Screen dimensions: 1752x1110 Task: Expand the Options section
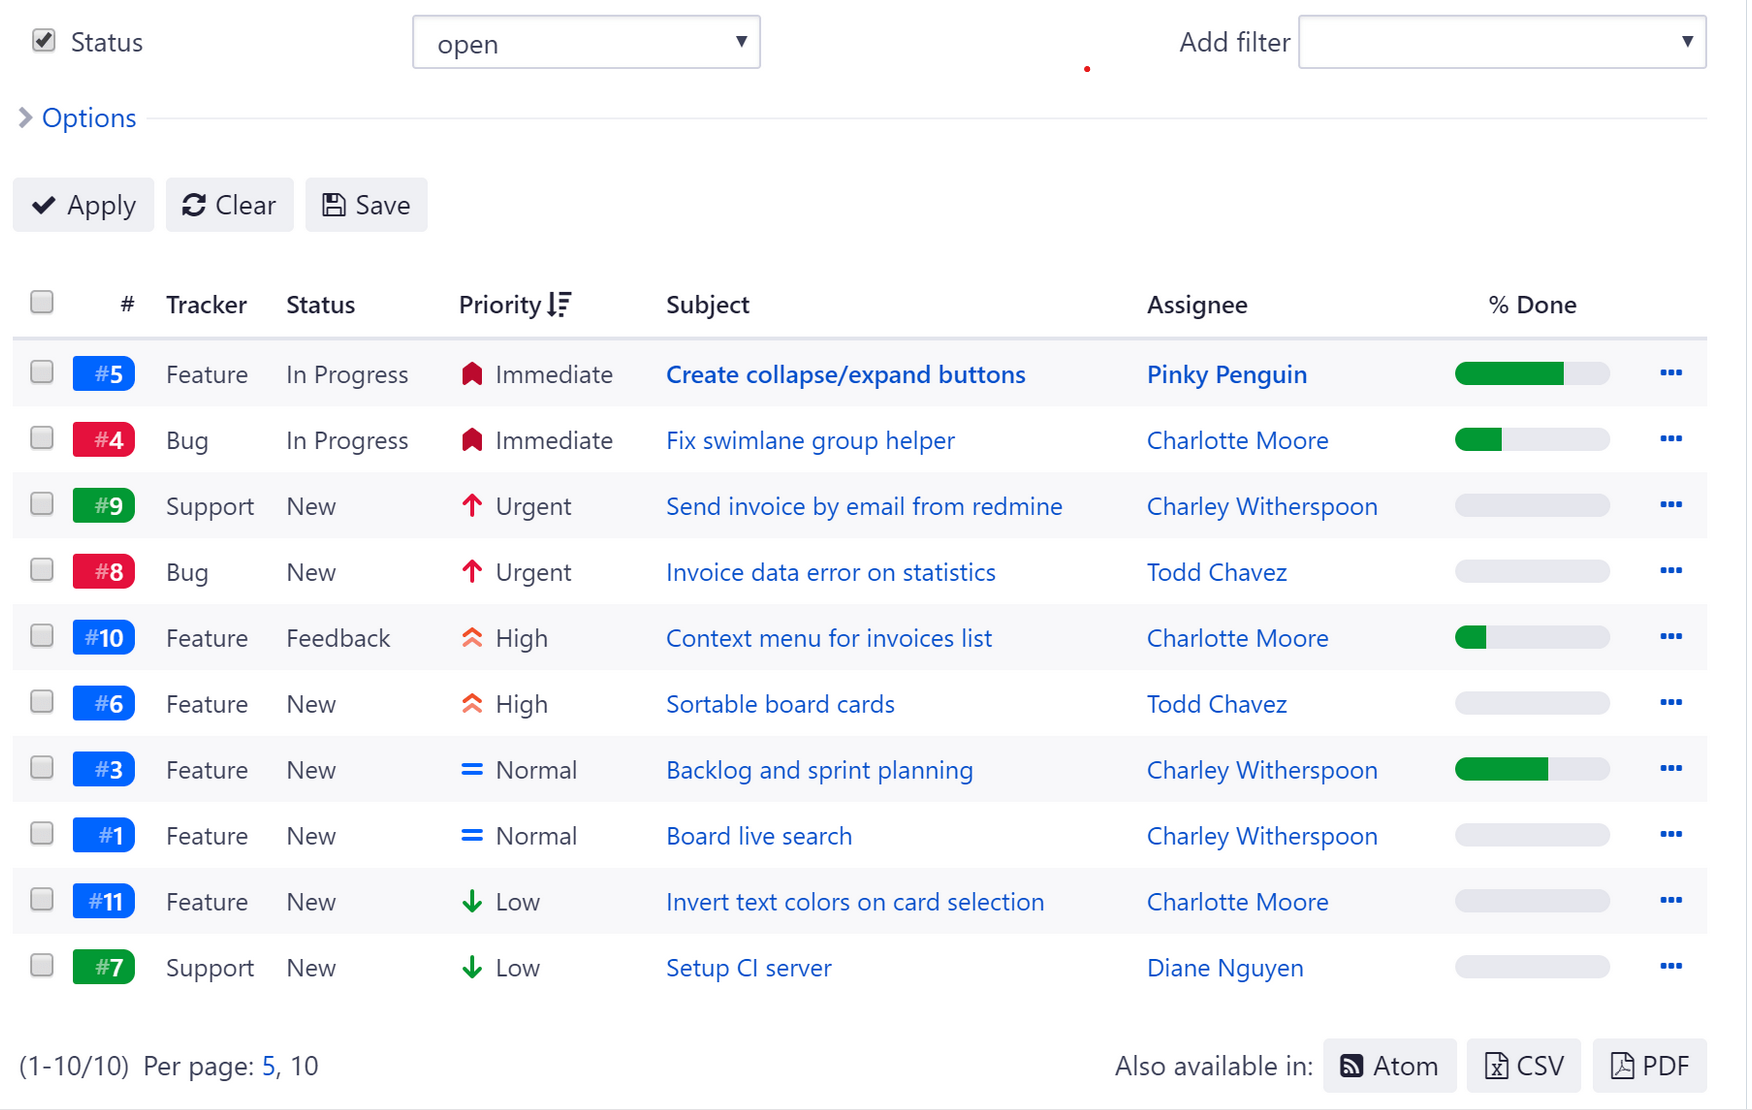click(88, 118)
